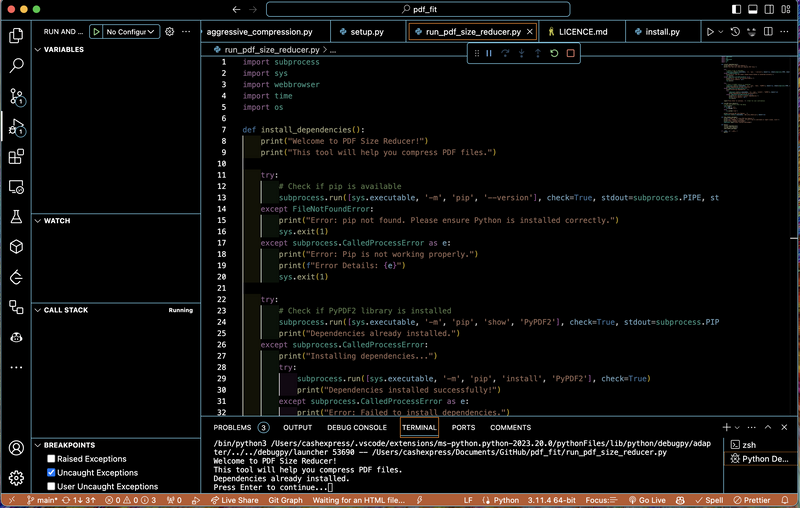Screen dimensions: 800x508
Task: Open the Remote Explorer icon
Action: (x=16, y=187)
